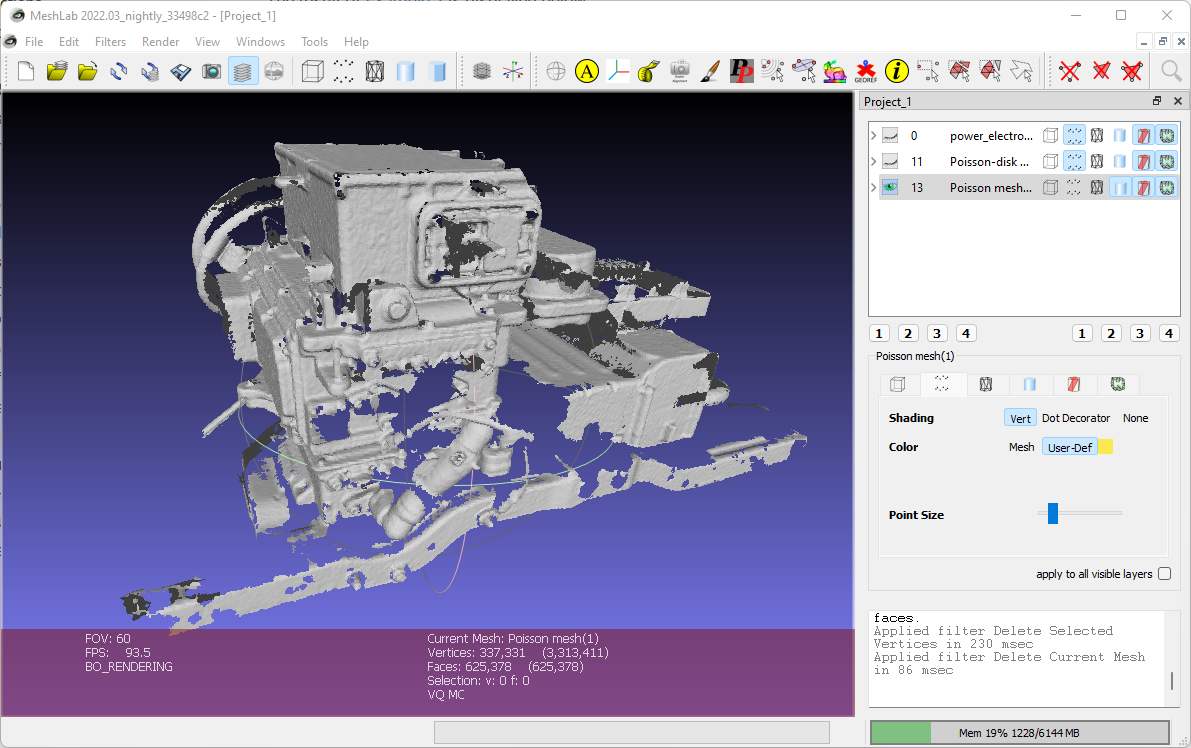The image size is (1191, 748).
Task: Open the Help menu
Action: [356, 42]
